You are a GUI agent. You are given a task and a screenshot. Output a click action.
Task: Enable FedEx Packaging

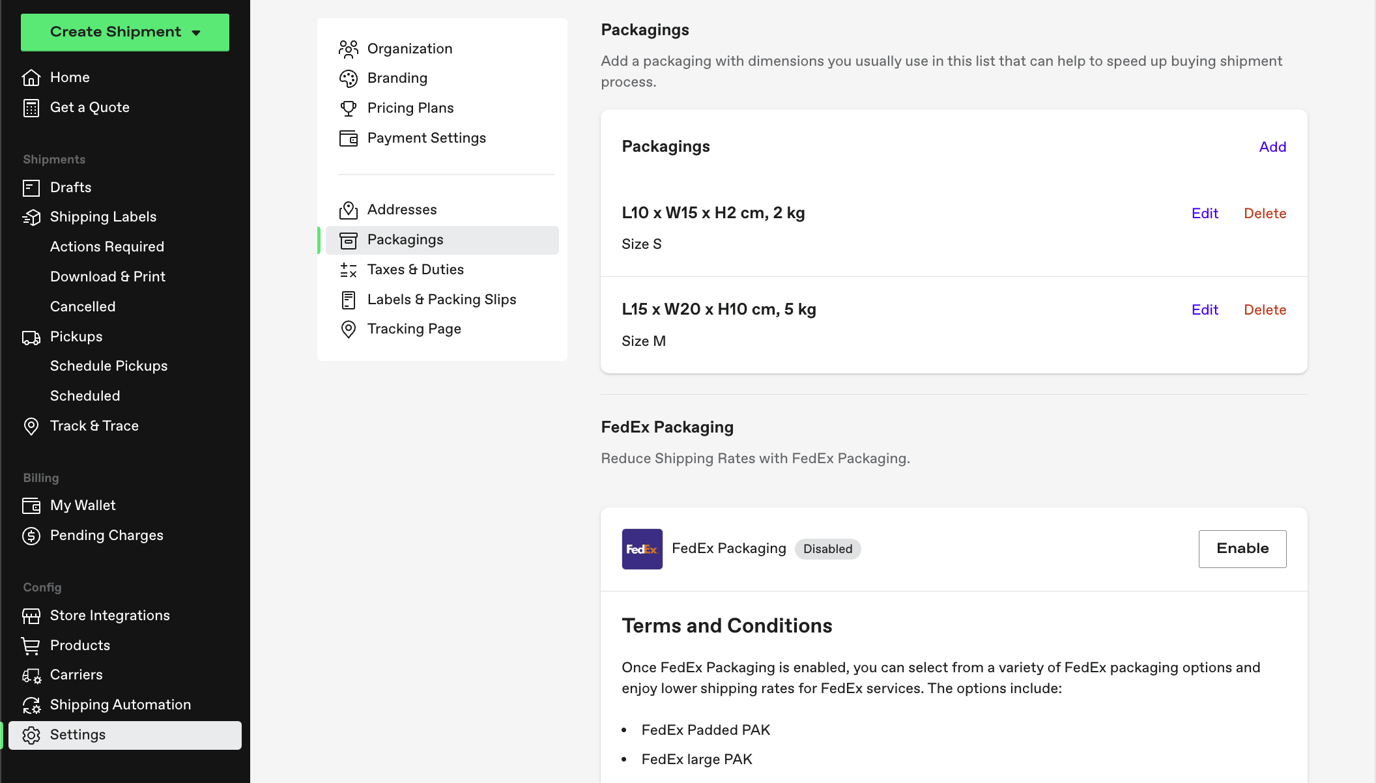click(1242, 548)
